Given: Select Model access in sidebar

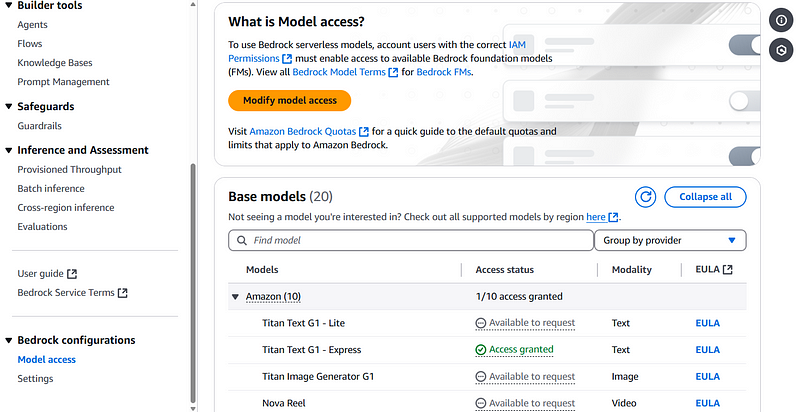Looking at the screenshot, I should point(46,359).
